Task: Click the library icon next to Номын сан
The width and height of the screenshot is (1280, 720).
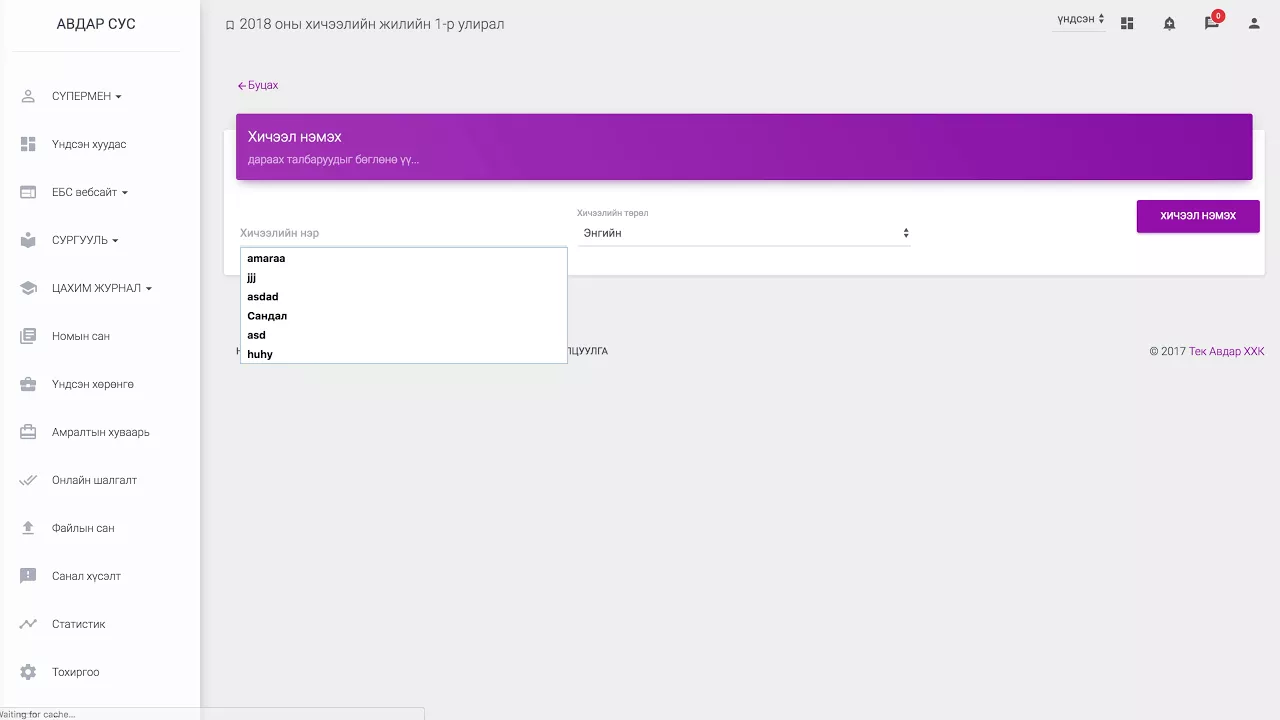Action: pos(28,336)
